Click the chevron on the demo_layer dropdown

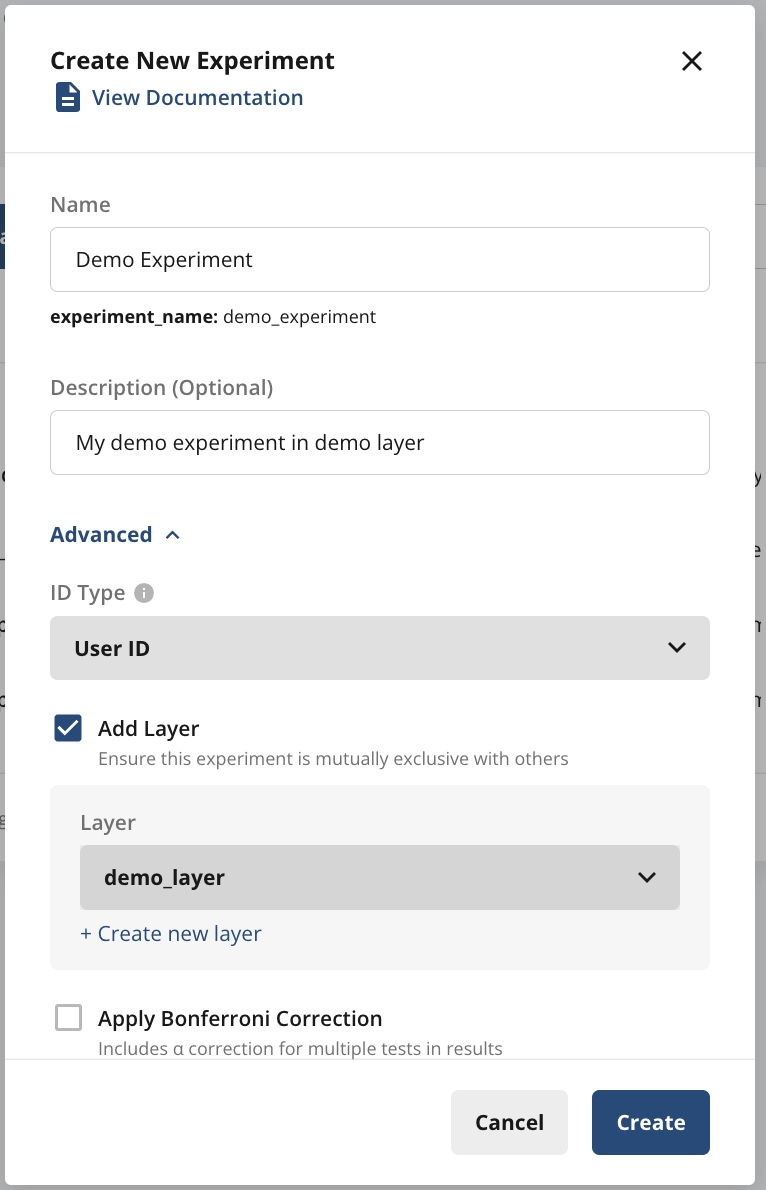(x=647, y=877)
